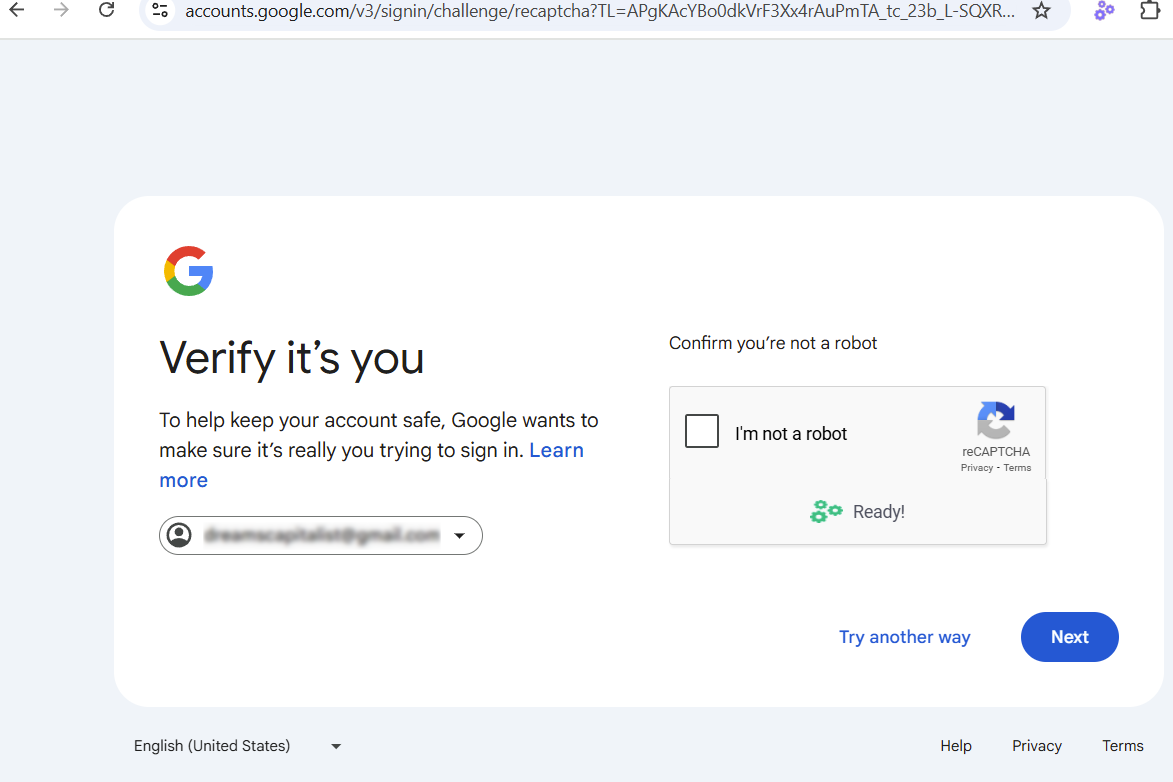Click the purple gears extension icon

tap(1104, 11)
